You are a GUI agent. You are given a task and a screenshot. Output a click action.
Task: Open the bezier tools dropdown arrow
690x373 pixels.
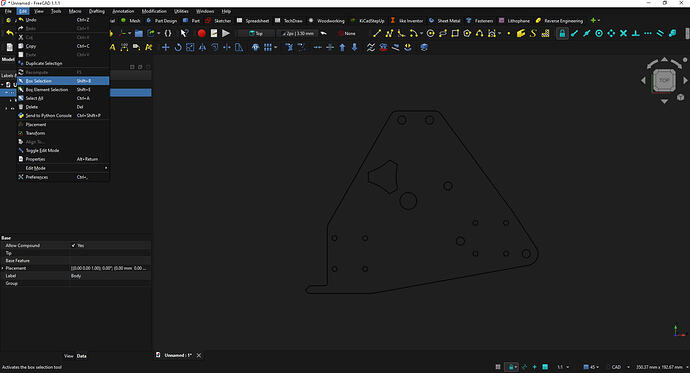(x=499, y=33)
